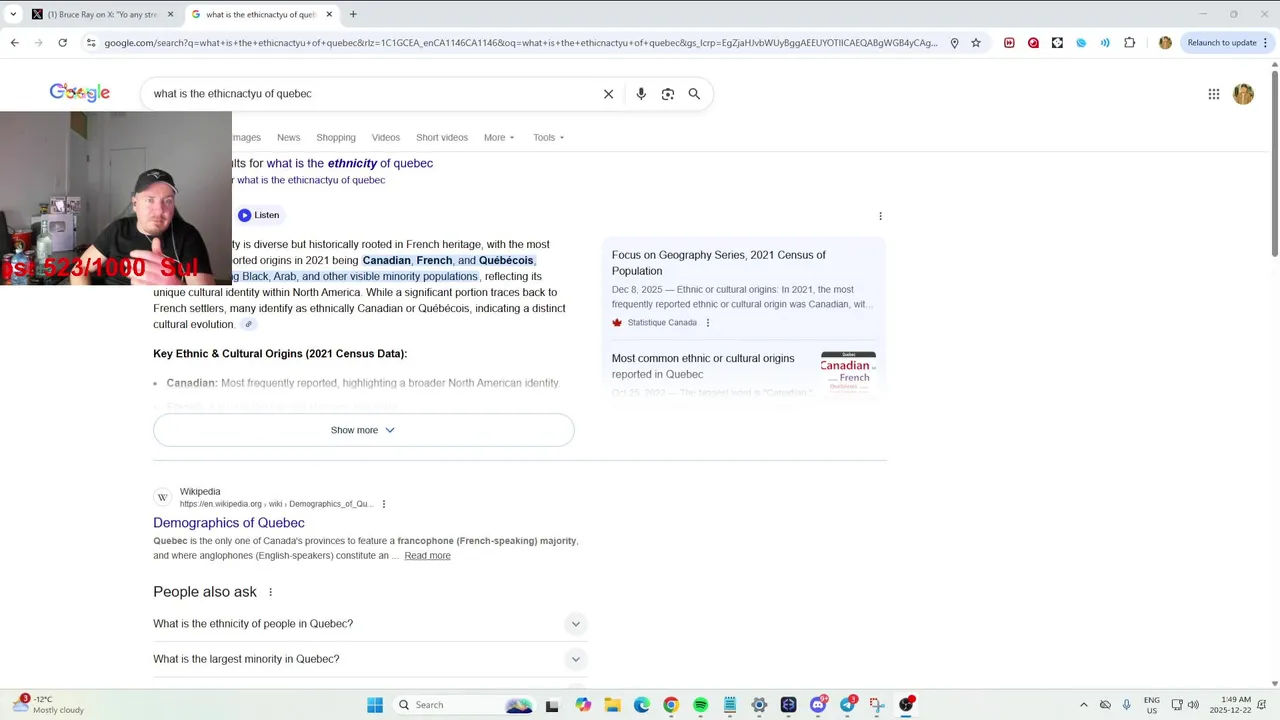The image size is (1280, 720).
Task: Click the location pin icon in address bar
Action: pyautogui.click(x=954, y=43)
